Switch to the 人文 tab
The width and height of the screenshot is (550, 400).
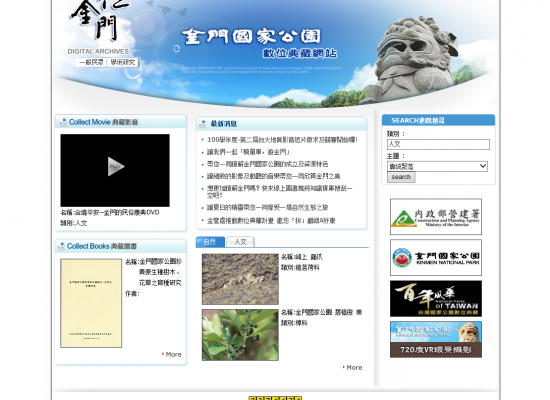point(240,242)
